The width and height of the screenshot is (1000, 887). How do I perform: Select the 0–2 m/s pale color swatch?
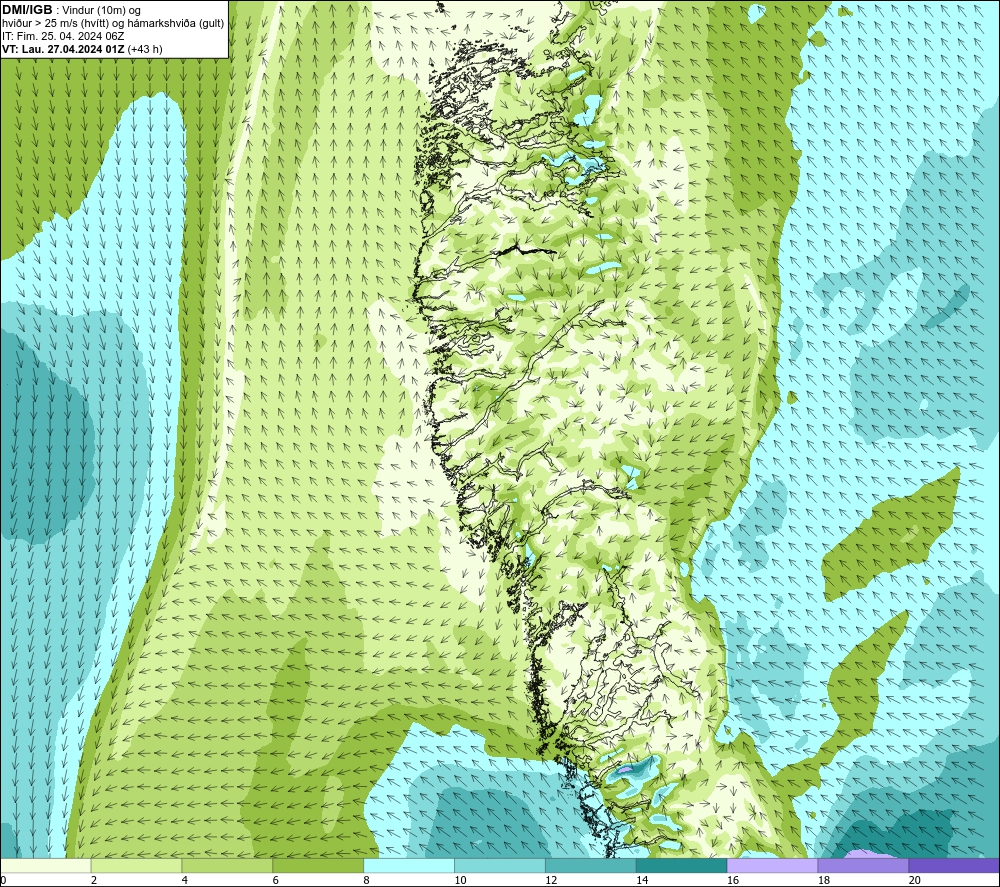(45, 865)
